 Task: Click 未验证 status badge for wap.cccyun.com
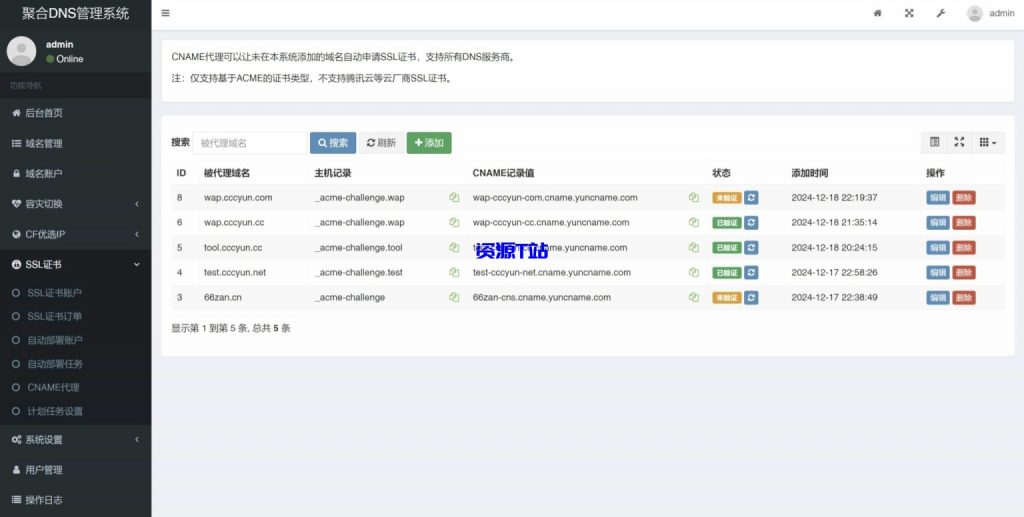point(727,197)
